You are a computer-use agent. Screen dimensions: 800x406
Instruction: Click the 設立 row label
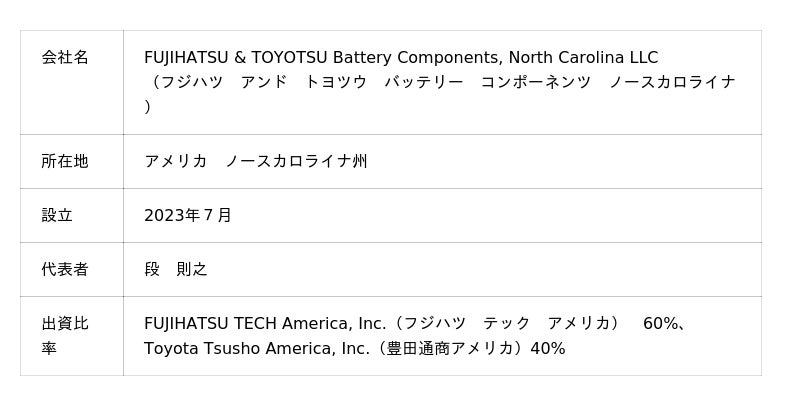tap(57, 215)
